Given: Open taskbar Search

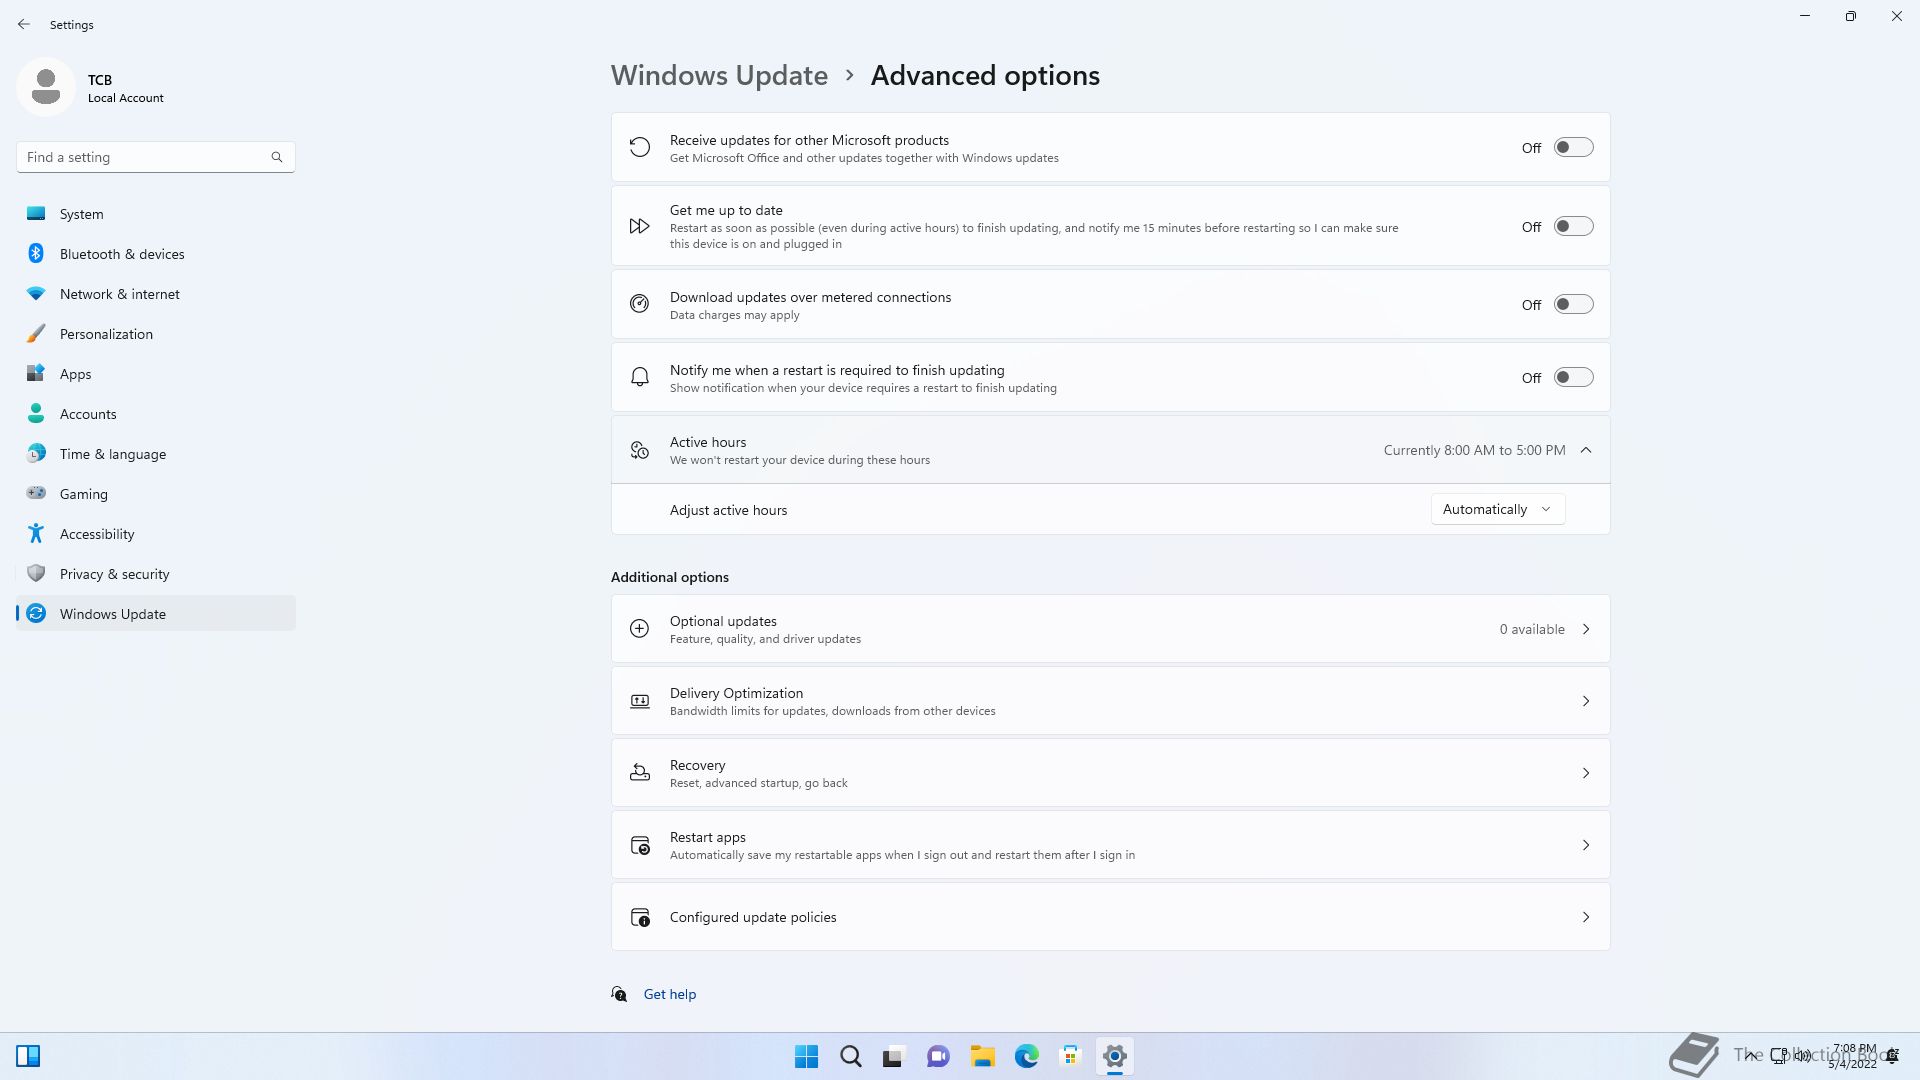Looking at the screenshot, I should point(850,1056).
